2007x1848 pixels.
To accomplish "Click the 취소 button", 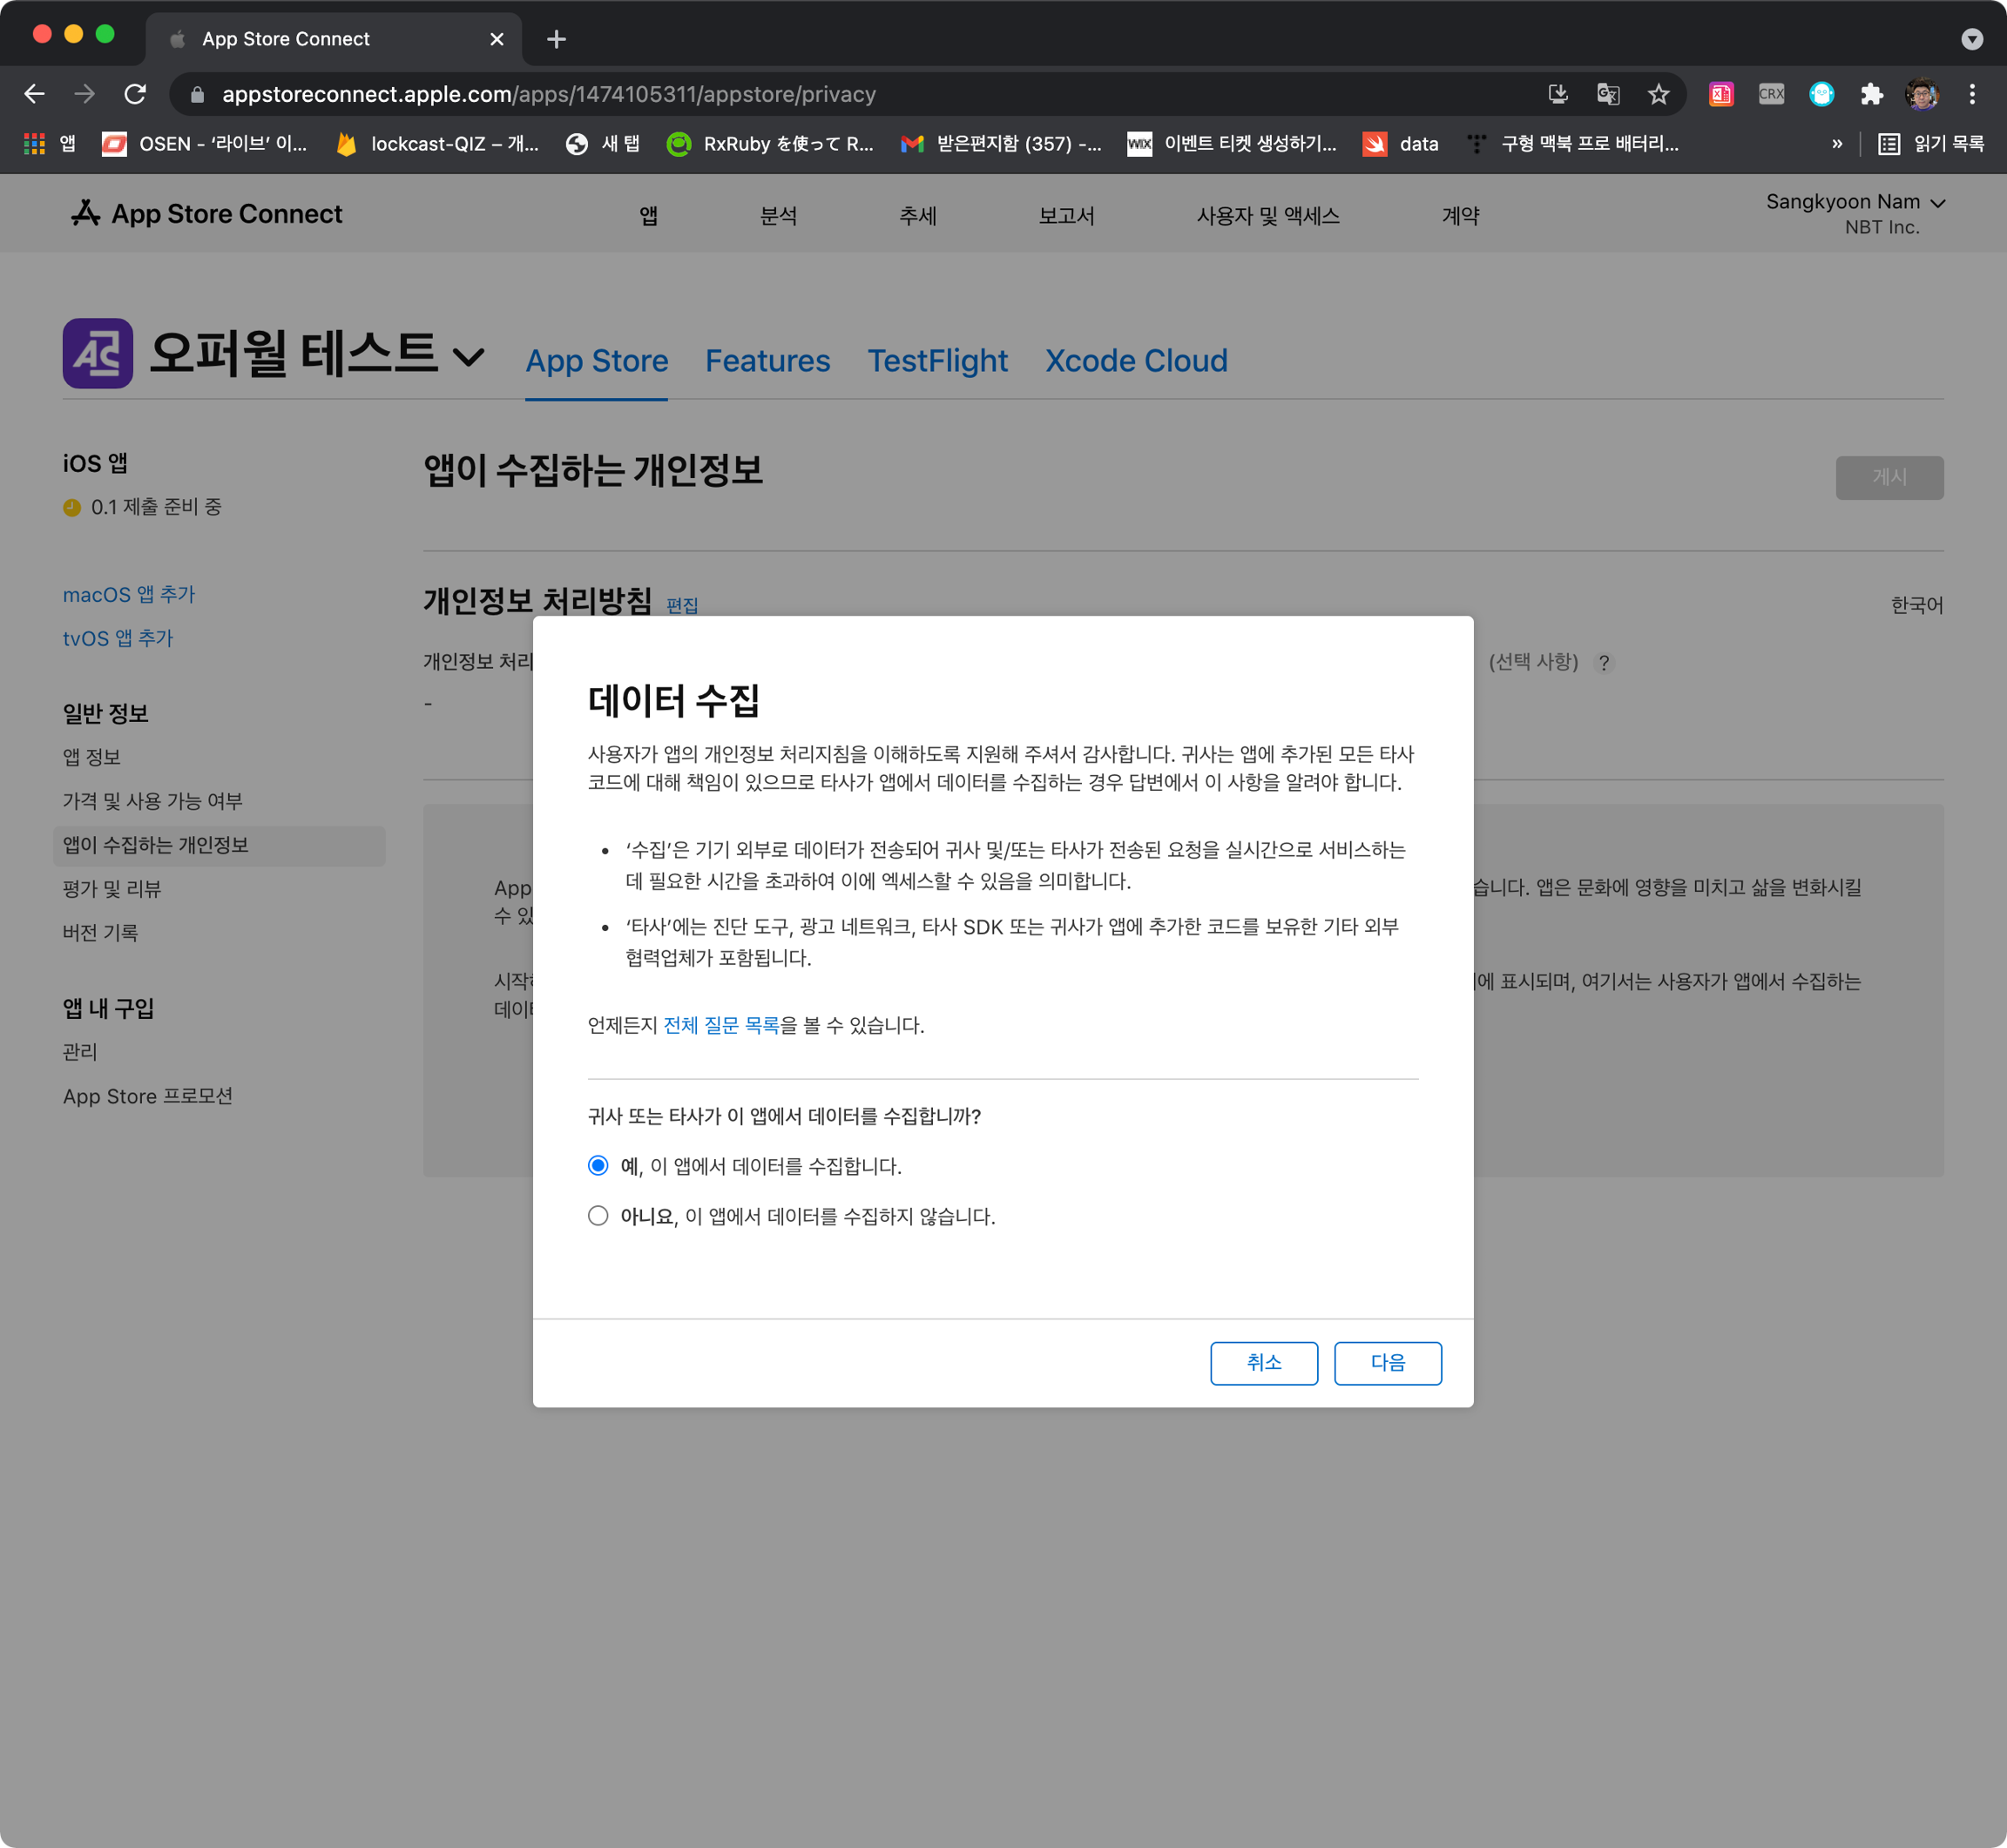I will 1263,1362.
